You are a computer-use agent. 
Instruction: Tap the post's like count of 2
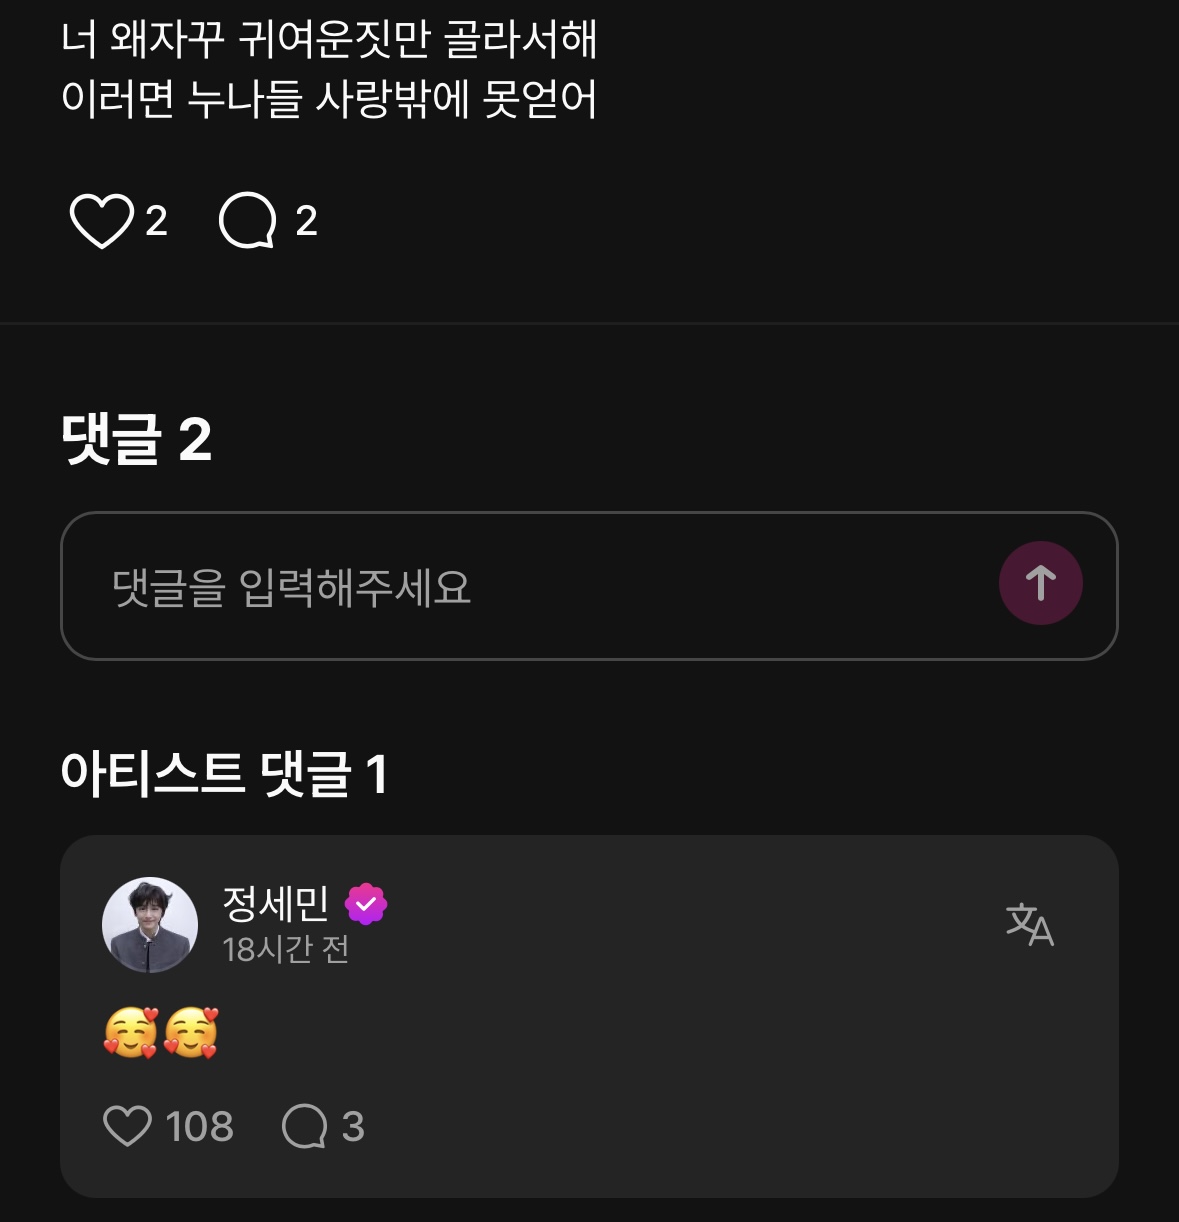[x=156, y=221]
